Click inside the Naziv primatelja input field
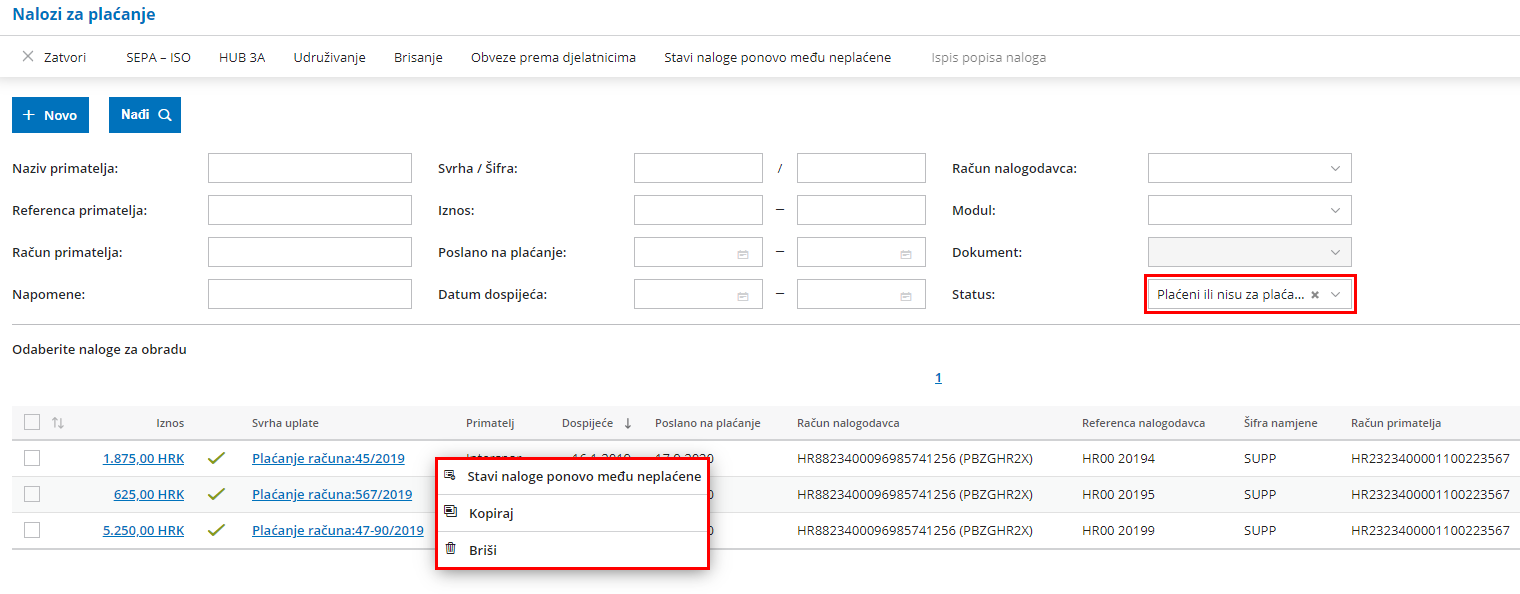Image resolution: width=1520 pixels, height=594 pixels. [309, 167]
